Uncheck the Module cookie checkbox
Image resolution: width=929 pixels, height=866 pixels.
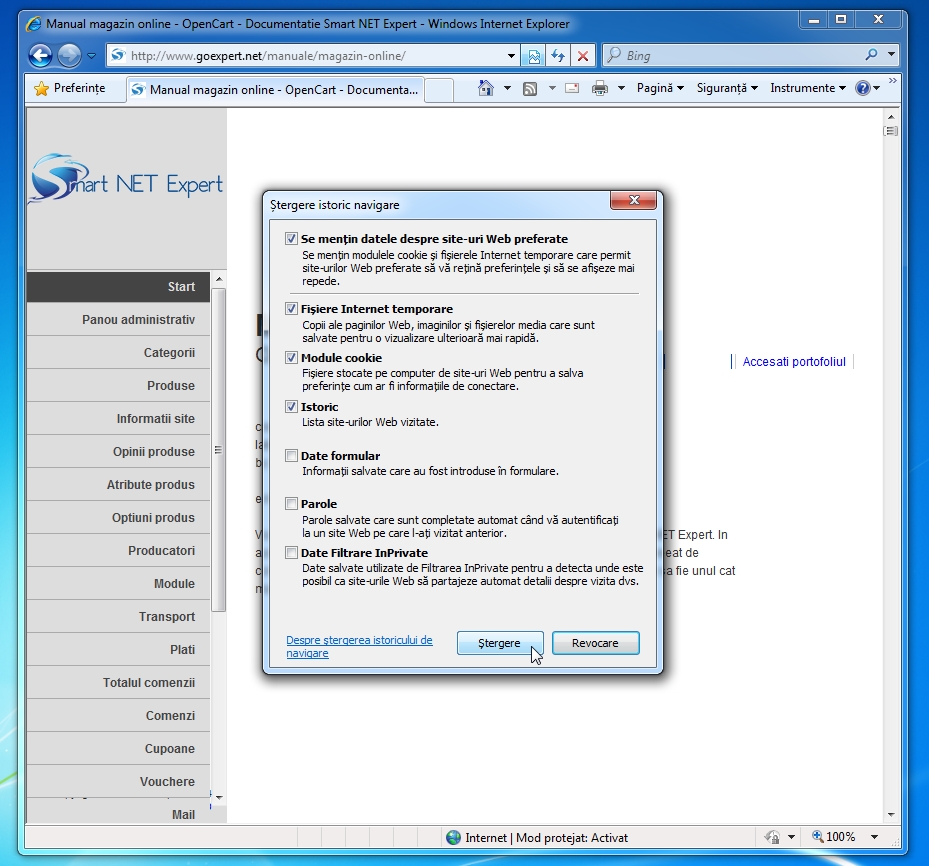click(x=292, y=358)
